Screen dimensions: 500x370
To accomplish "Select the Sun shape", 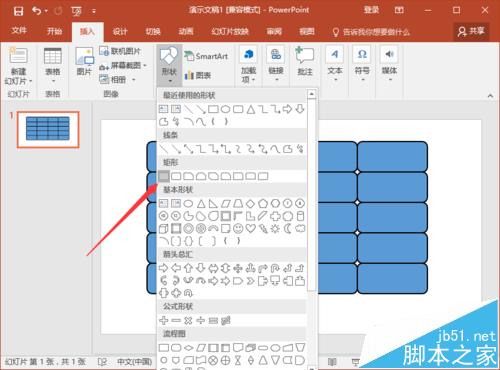I will pyautogui.click(x=275, y=229).
